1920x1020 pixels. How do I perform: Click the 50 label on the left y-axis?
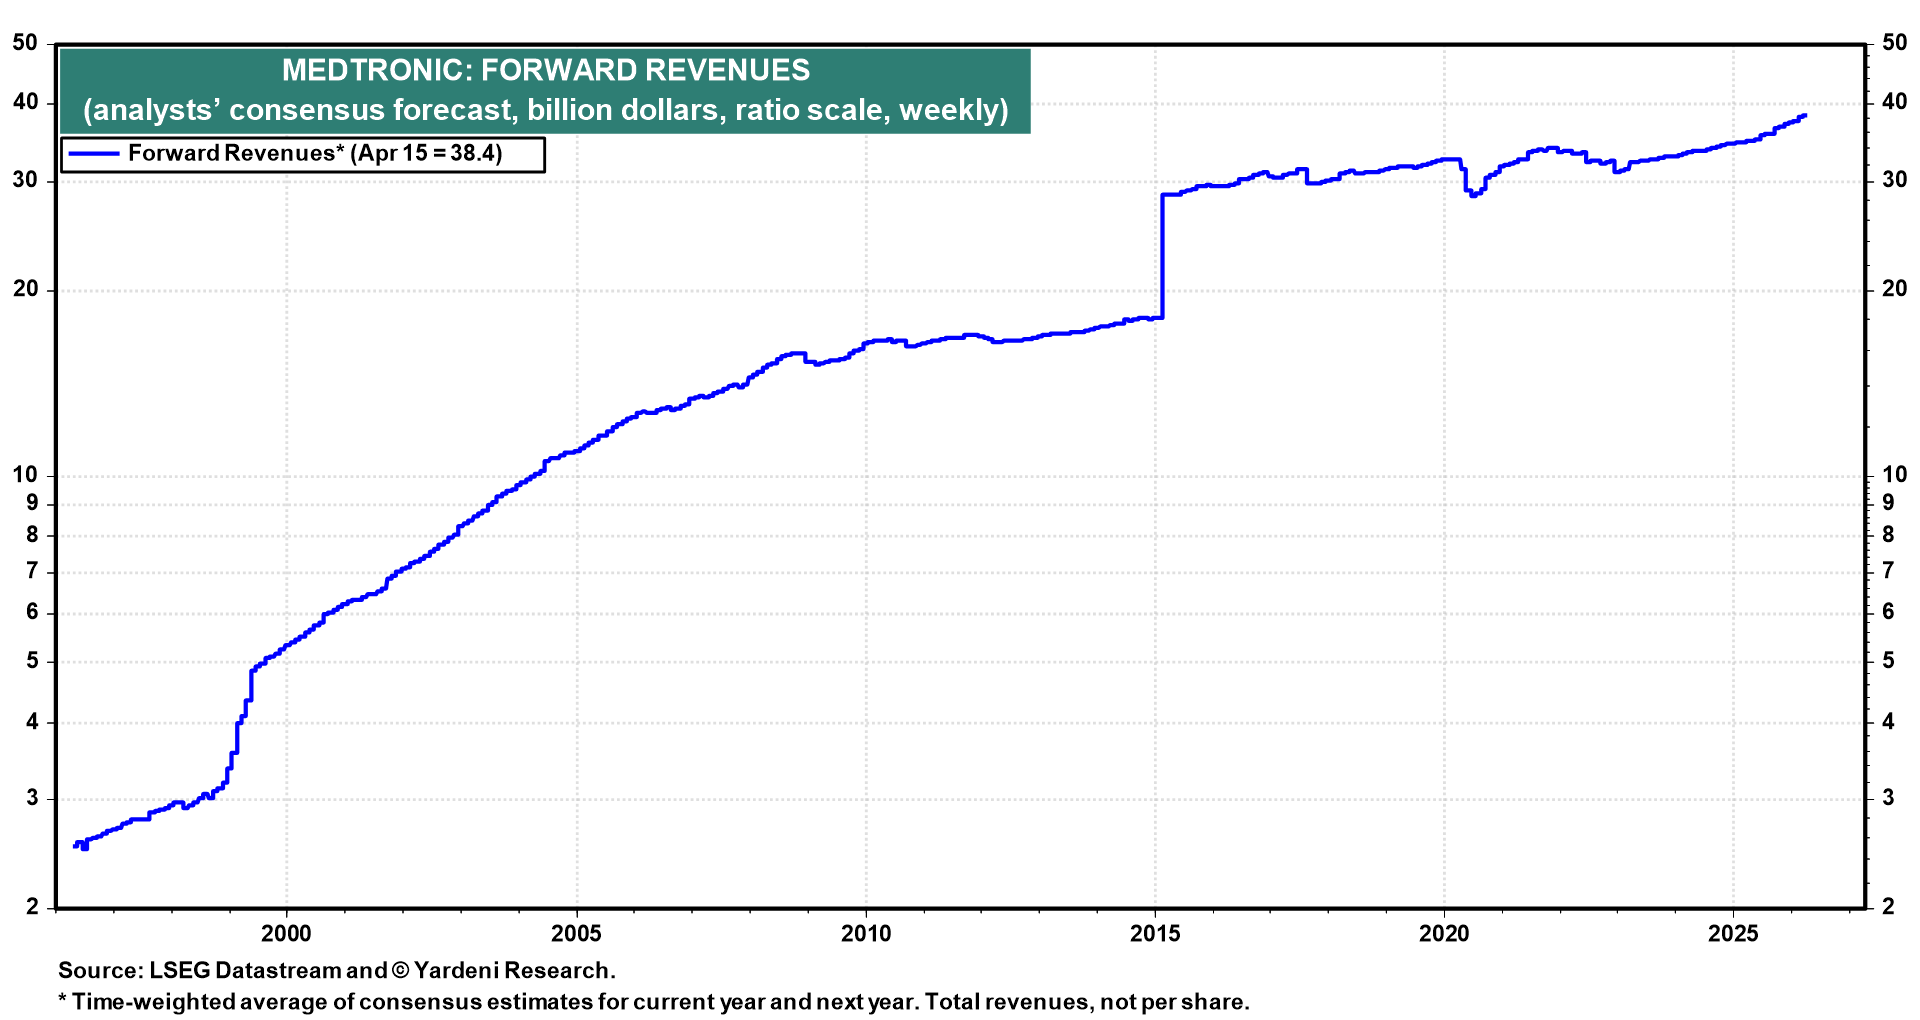click(x=25, y=43)
